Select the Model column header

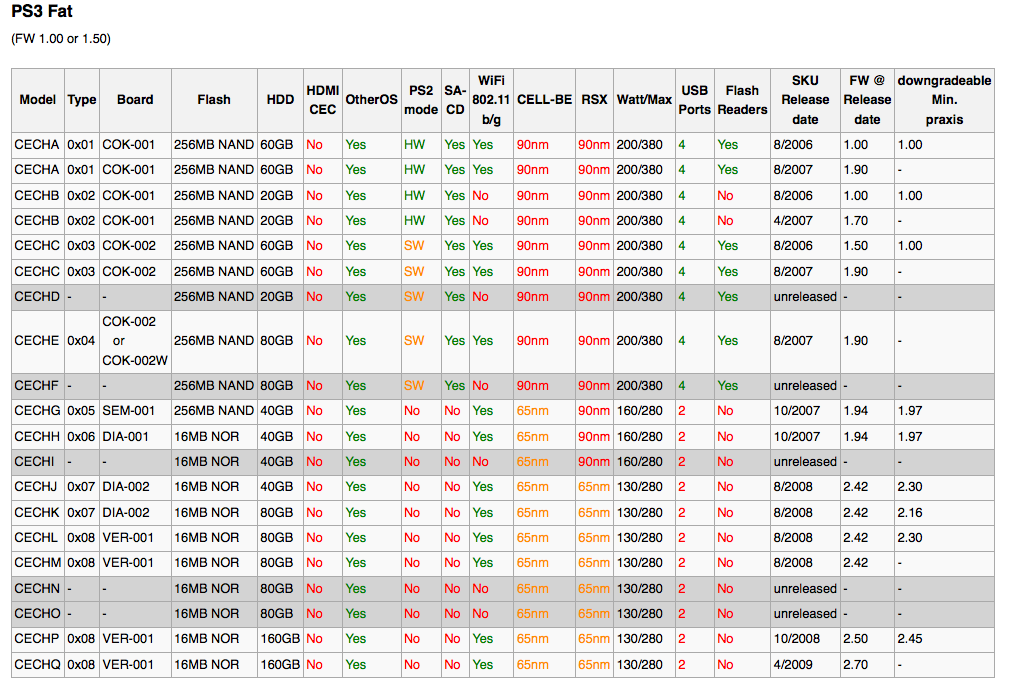tap(38, 100)
